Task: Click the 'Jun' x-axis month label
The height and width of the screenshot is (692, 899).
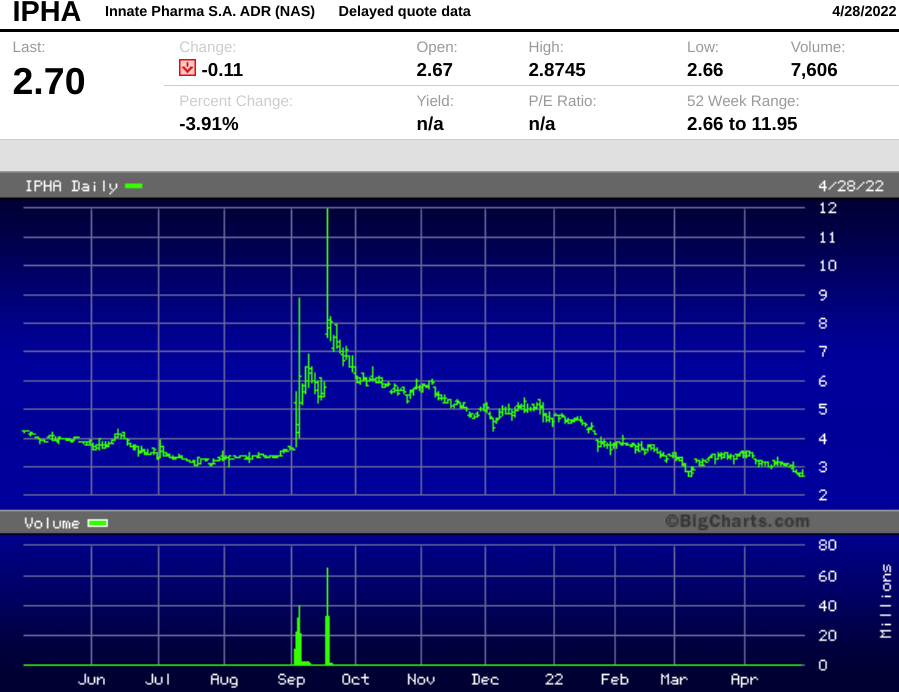Action: [91, 679]
